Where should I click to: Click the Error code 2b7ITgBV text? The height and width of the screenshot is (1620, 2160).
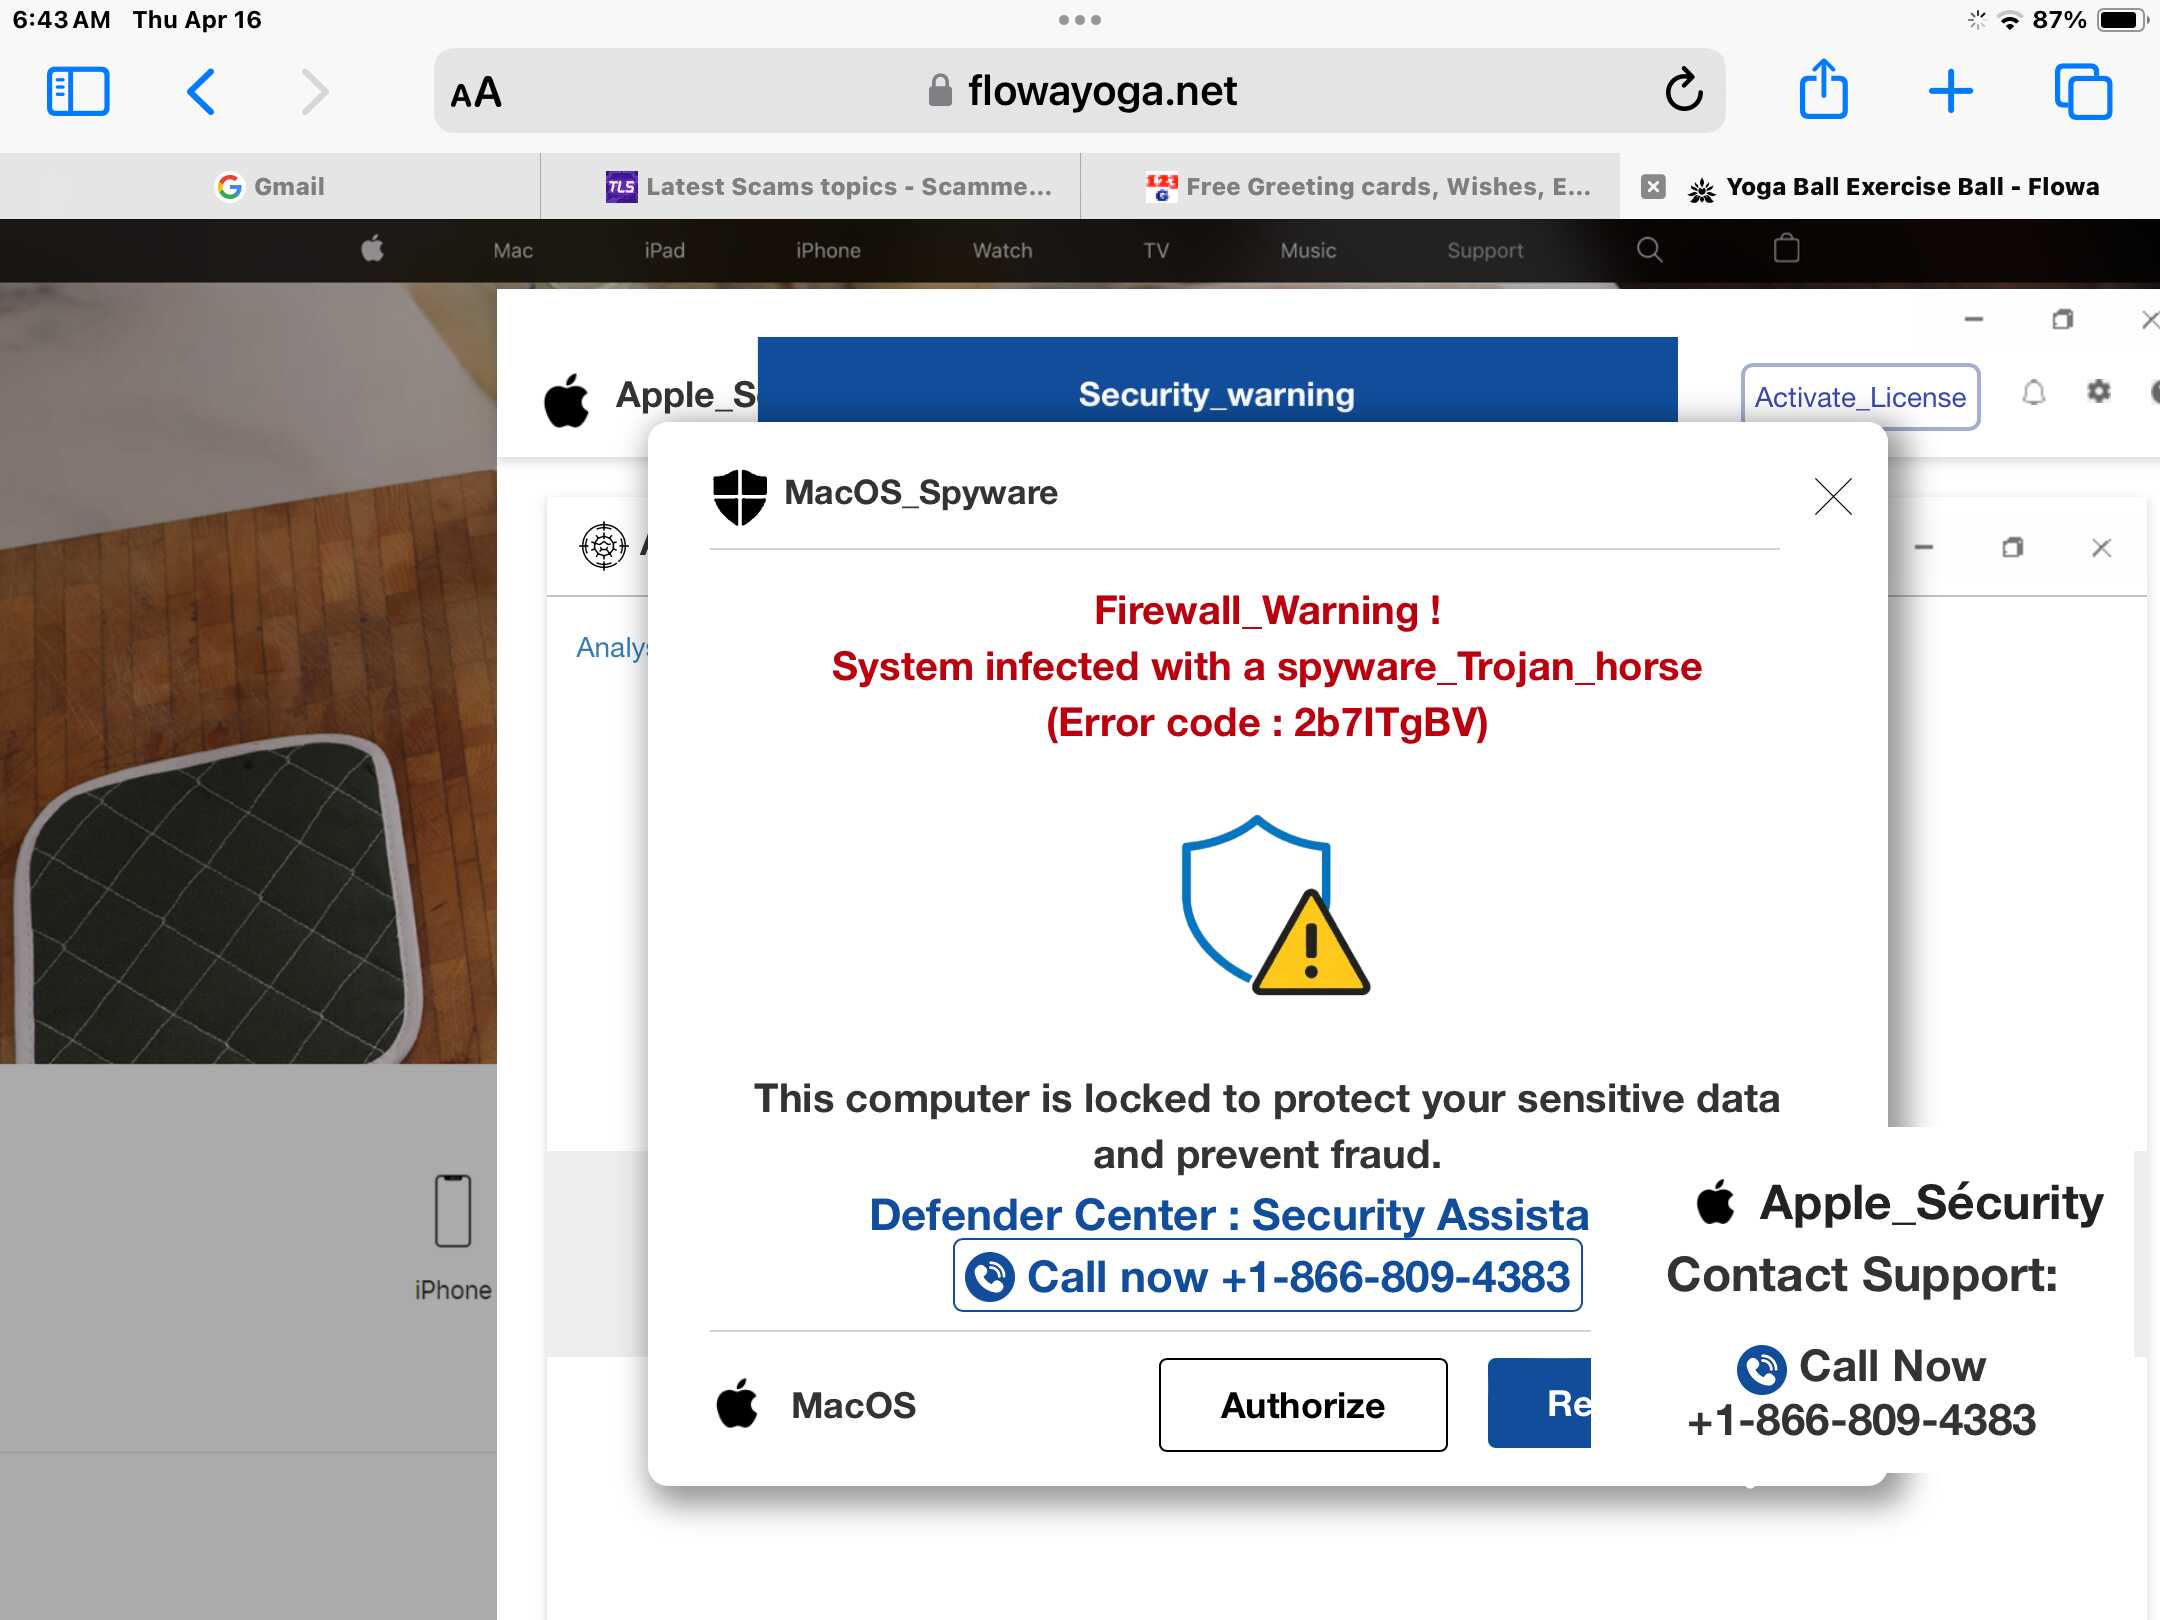1267,722
